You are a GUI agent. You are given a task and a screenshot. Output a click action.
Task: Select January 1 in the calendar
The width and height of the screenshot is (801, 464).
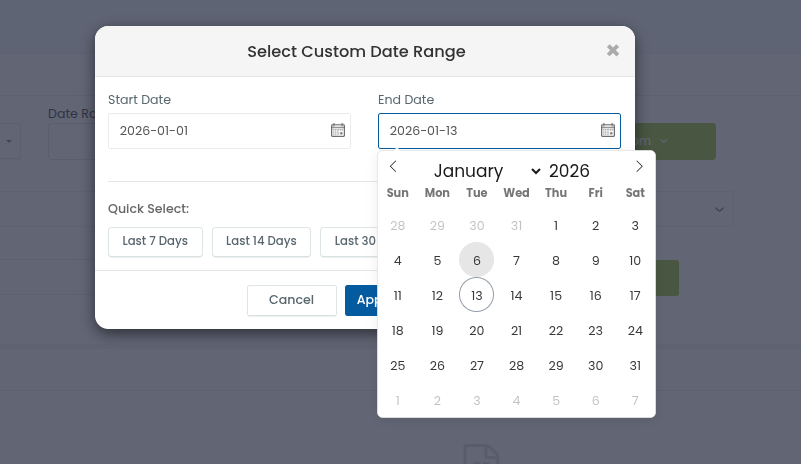click(x=556, y=225)
